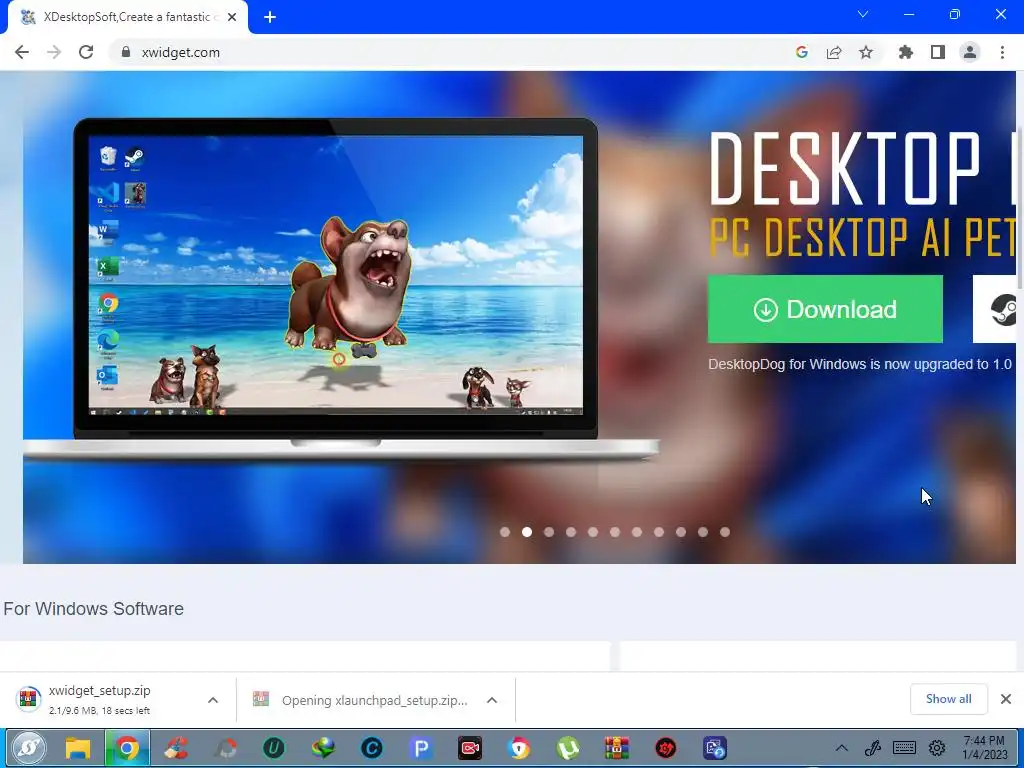The image size is (1024, 768).
Task: Click the xwidget_setup.zip download item
Action: [x=98, y=699]
